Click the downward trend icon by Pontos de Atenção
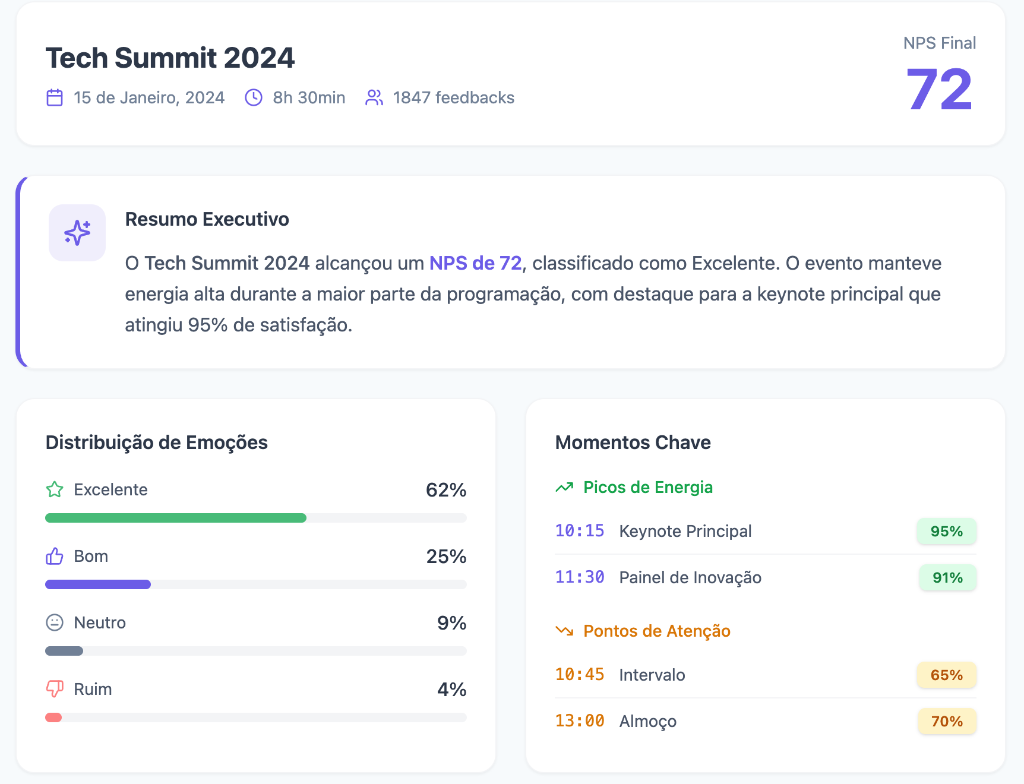This screenshot has width=1024, height=784. point(564,631)
